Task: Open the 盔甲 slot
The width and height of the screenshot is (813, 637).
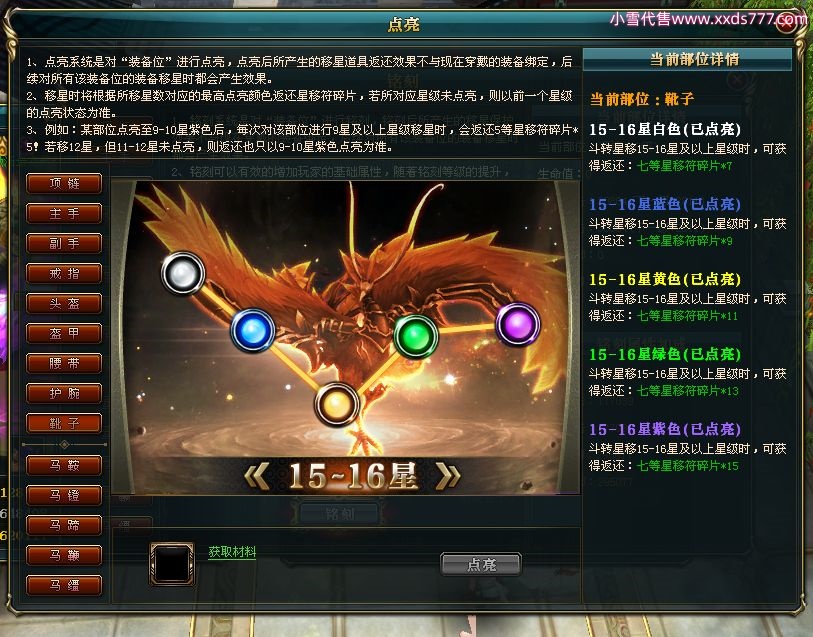Action: [x=64, y=333]
